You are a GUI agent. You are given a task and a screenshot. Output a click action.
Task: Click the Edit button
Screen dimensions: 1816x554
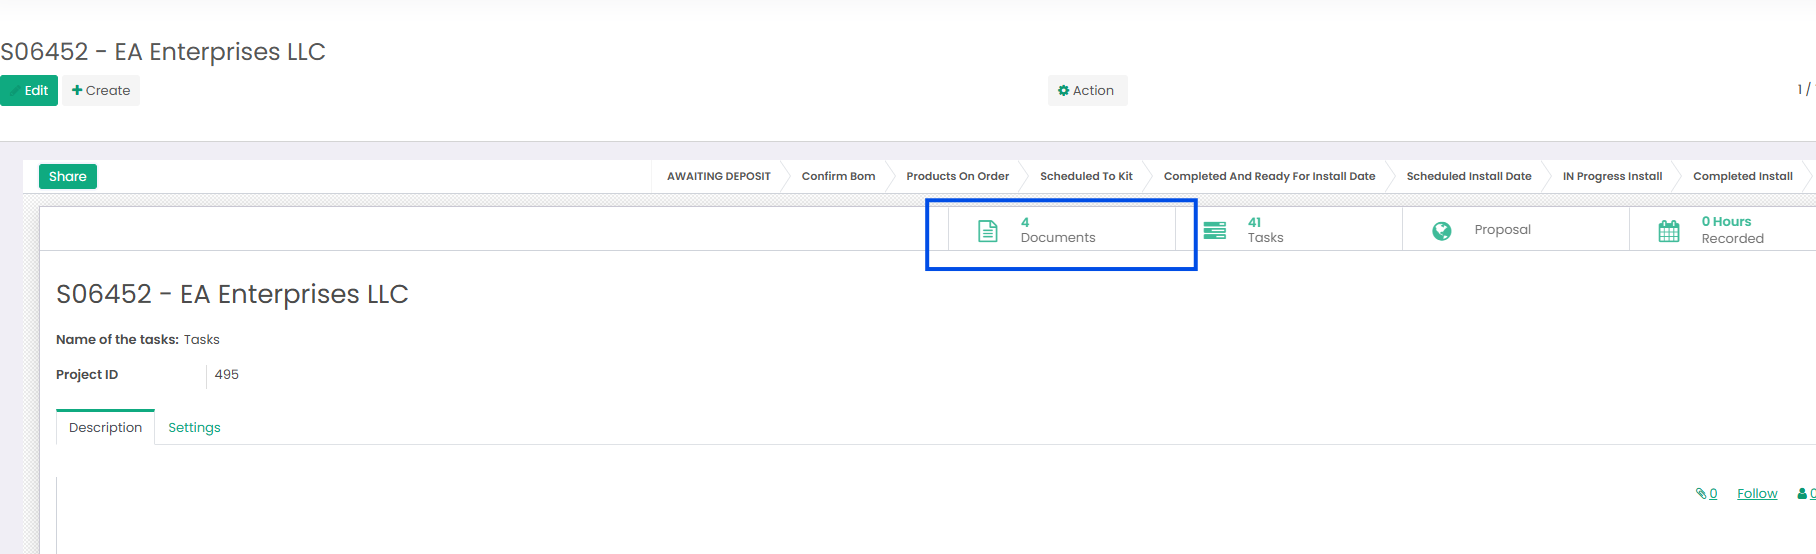(29, 90)
